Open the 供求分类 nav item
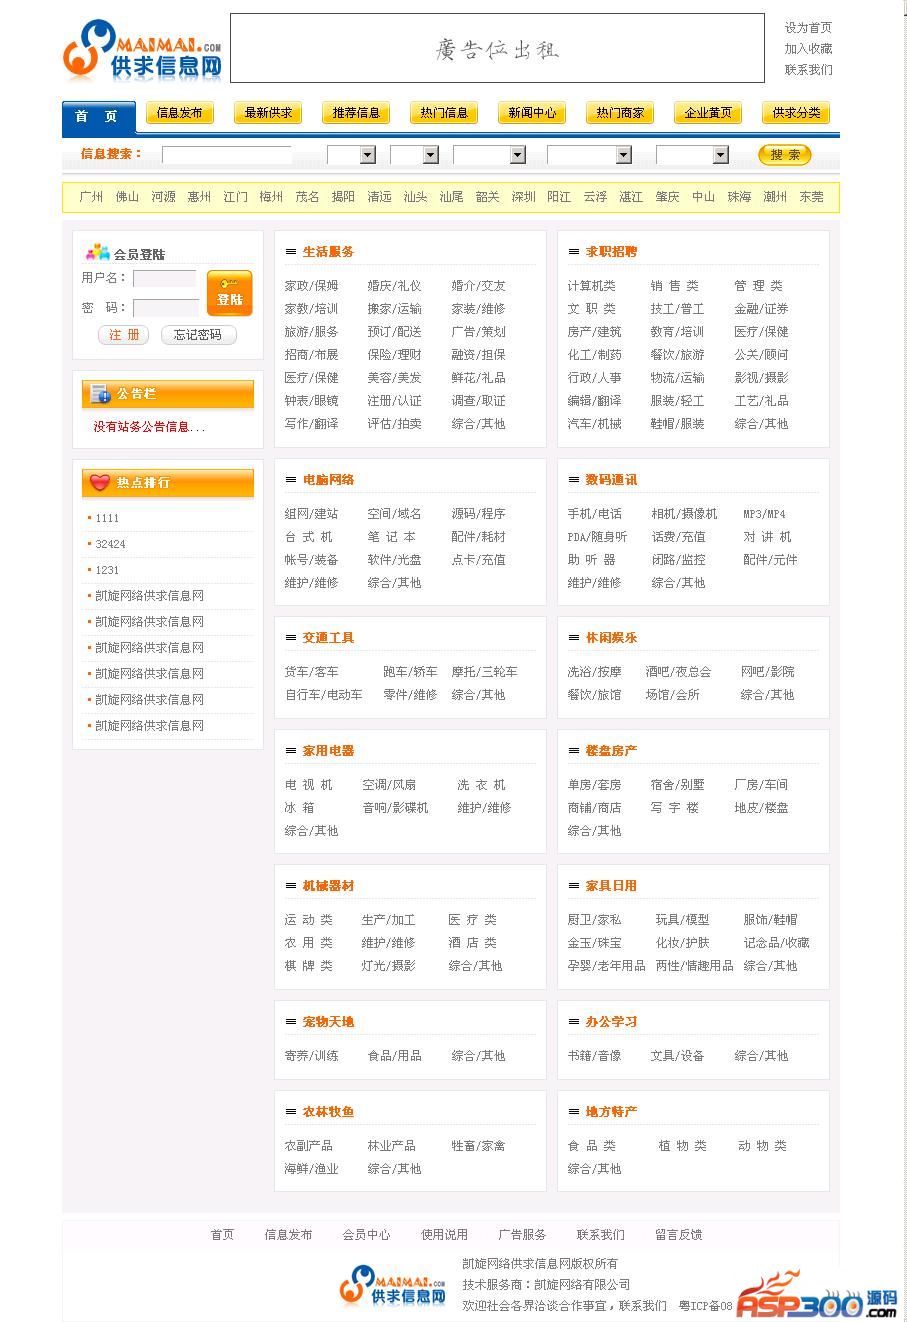This screenshot has width=907, height=1322. pyautogui.click(x=796, y=113)
